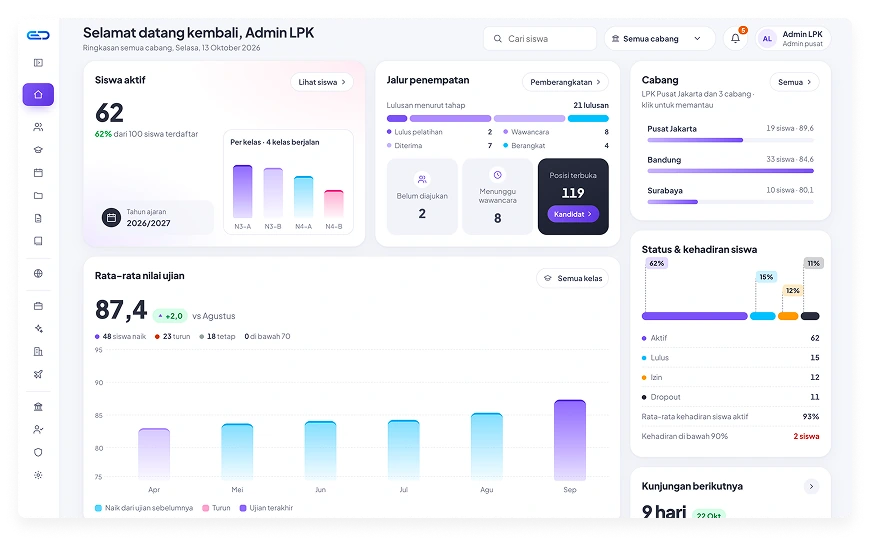Click Lihat siswa button
The height and width of the screenshot is (544, 870).
pyautogui.click(x=322, y=82)
